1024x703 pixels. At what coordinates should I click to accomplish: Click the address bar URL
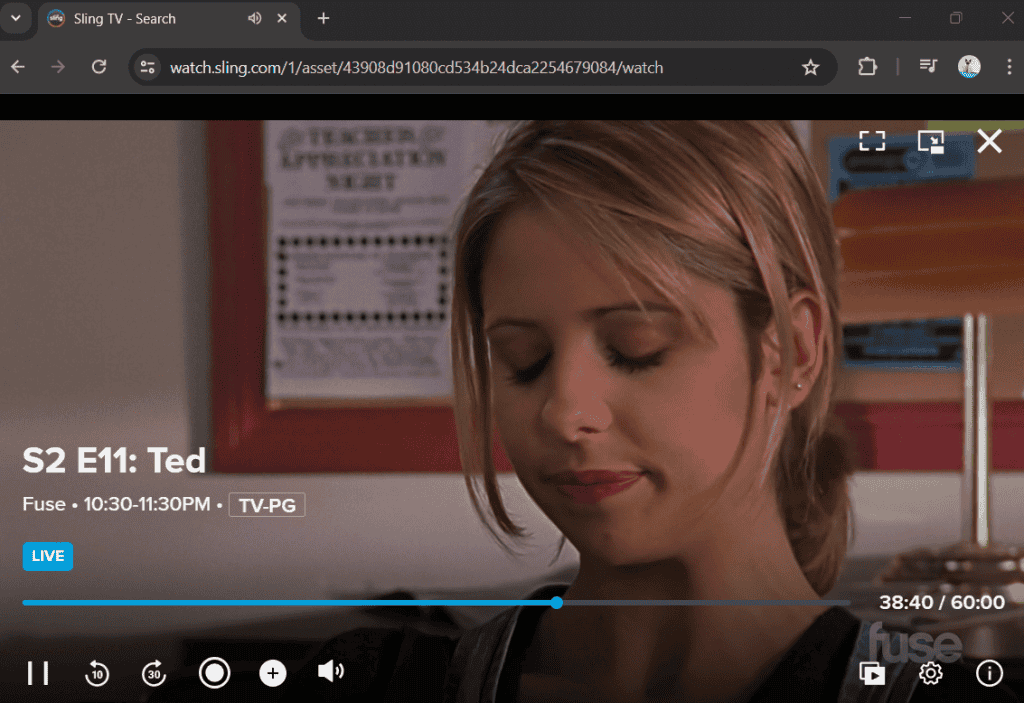416,67
